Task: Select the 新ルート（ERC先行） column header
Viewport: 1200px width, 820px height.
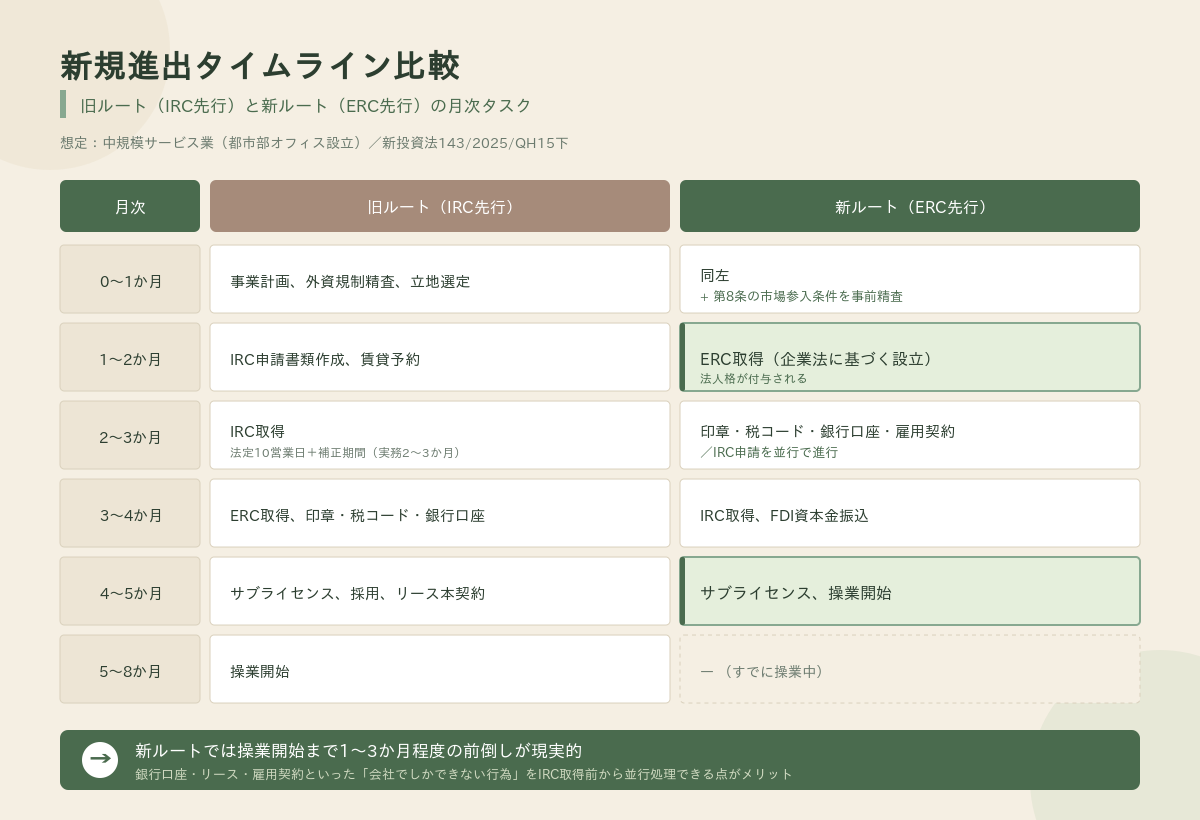Action: coord(910,206)
